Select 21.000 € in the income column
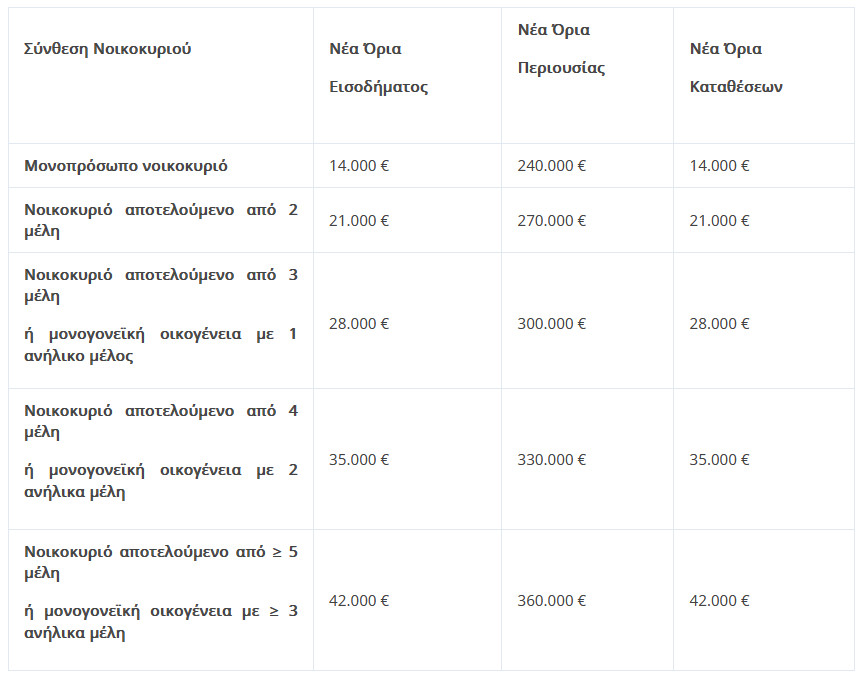The height and width of the screenshot is (679, 862). click(x=359, y=220)
